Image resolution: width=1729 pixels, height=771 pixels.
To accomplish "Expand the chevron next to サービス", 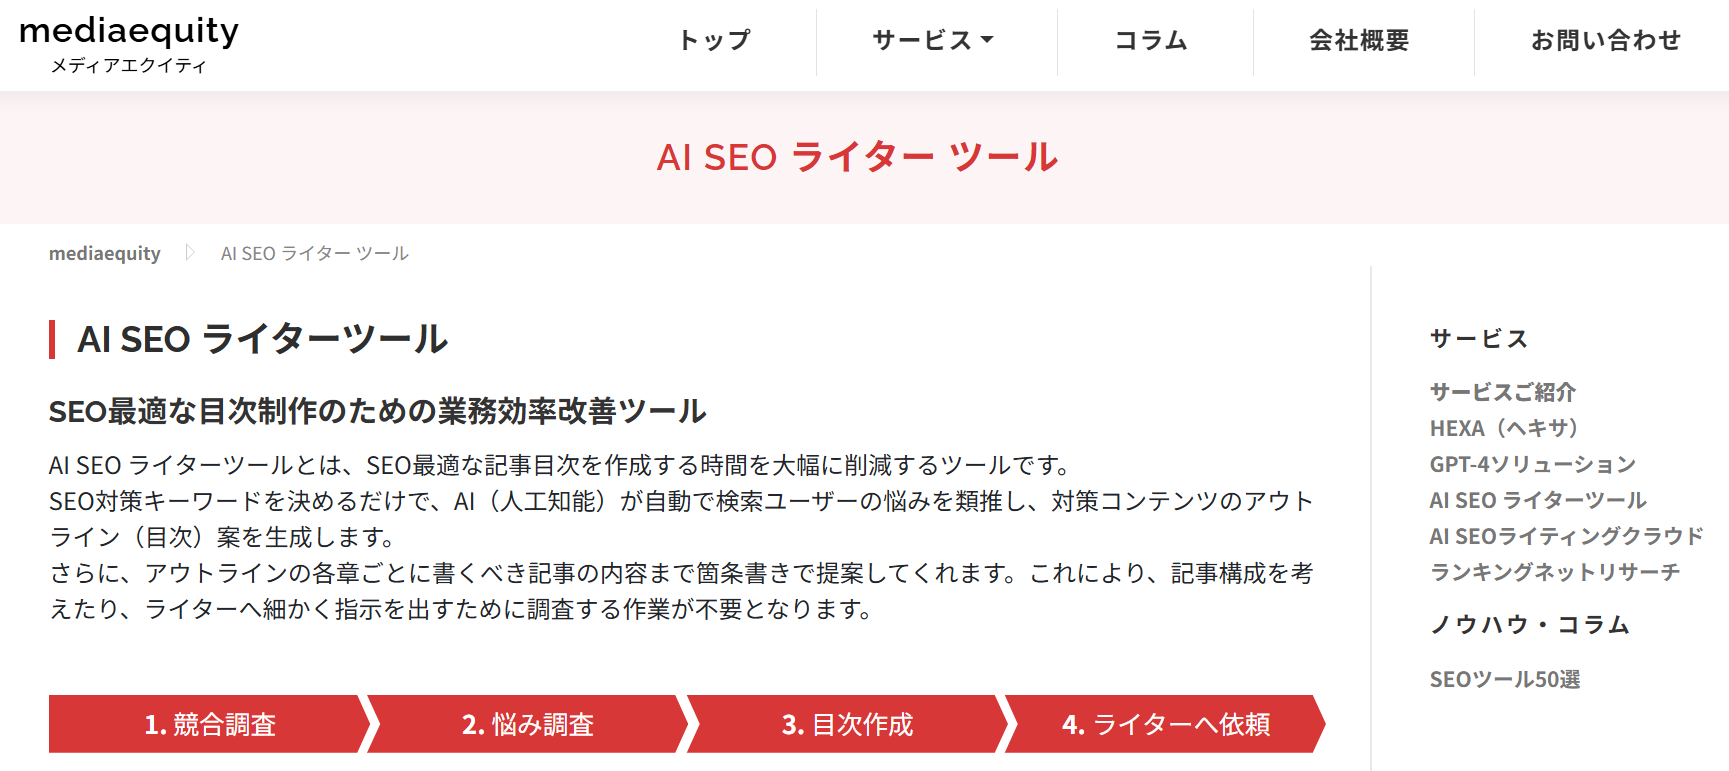I will pos(989,41).
